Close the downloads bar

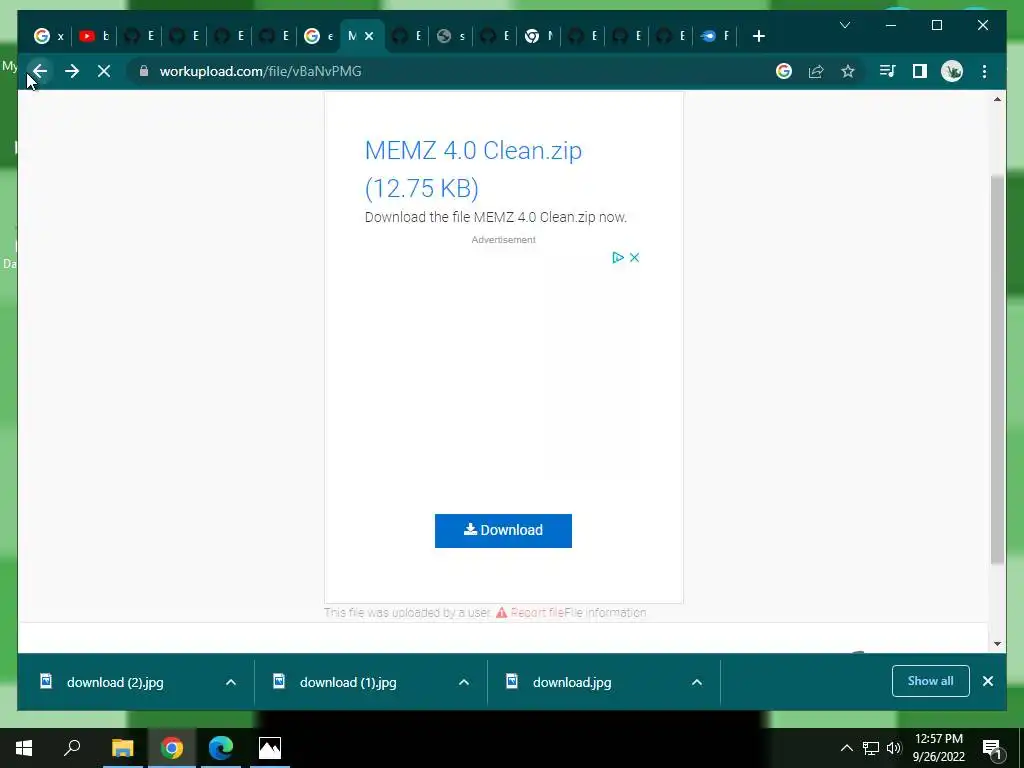pos(988,681)
